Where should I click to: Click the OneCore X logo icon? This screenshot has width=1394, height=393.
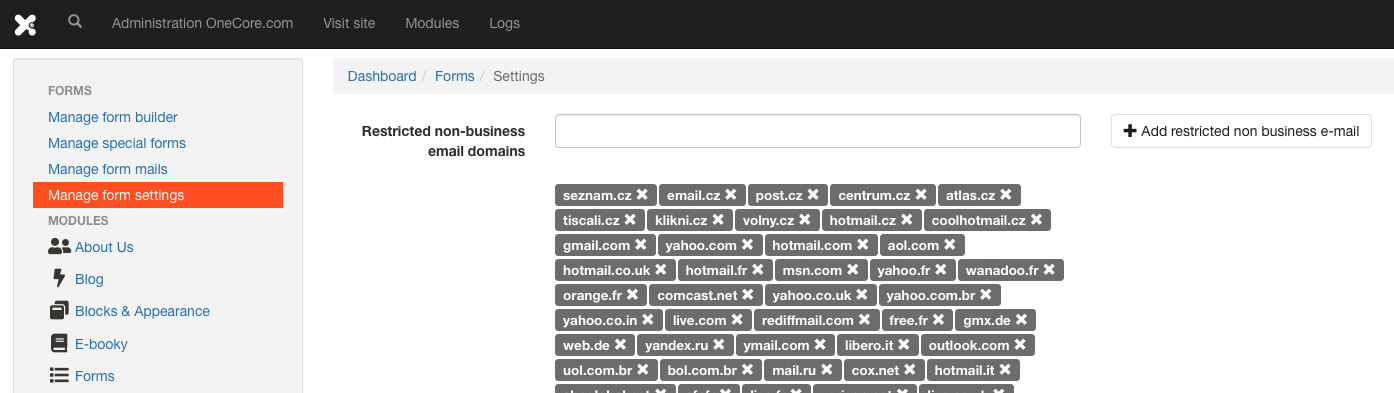click(x=25, y=24)
